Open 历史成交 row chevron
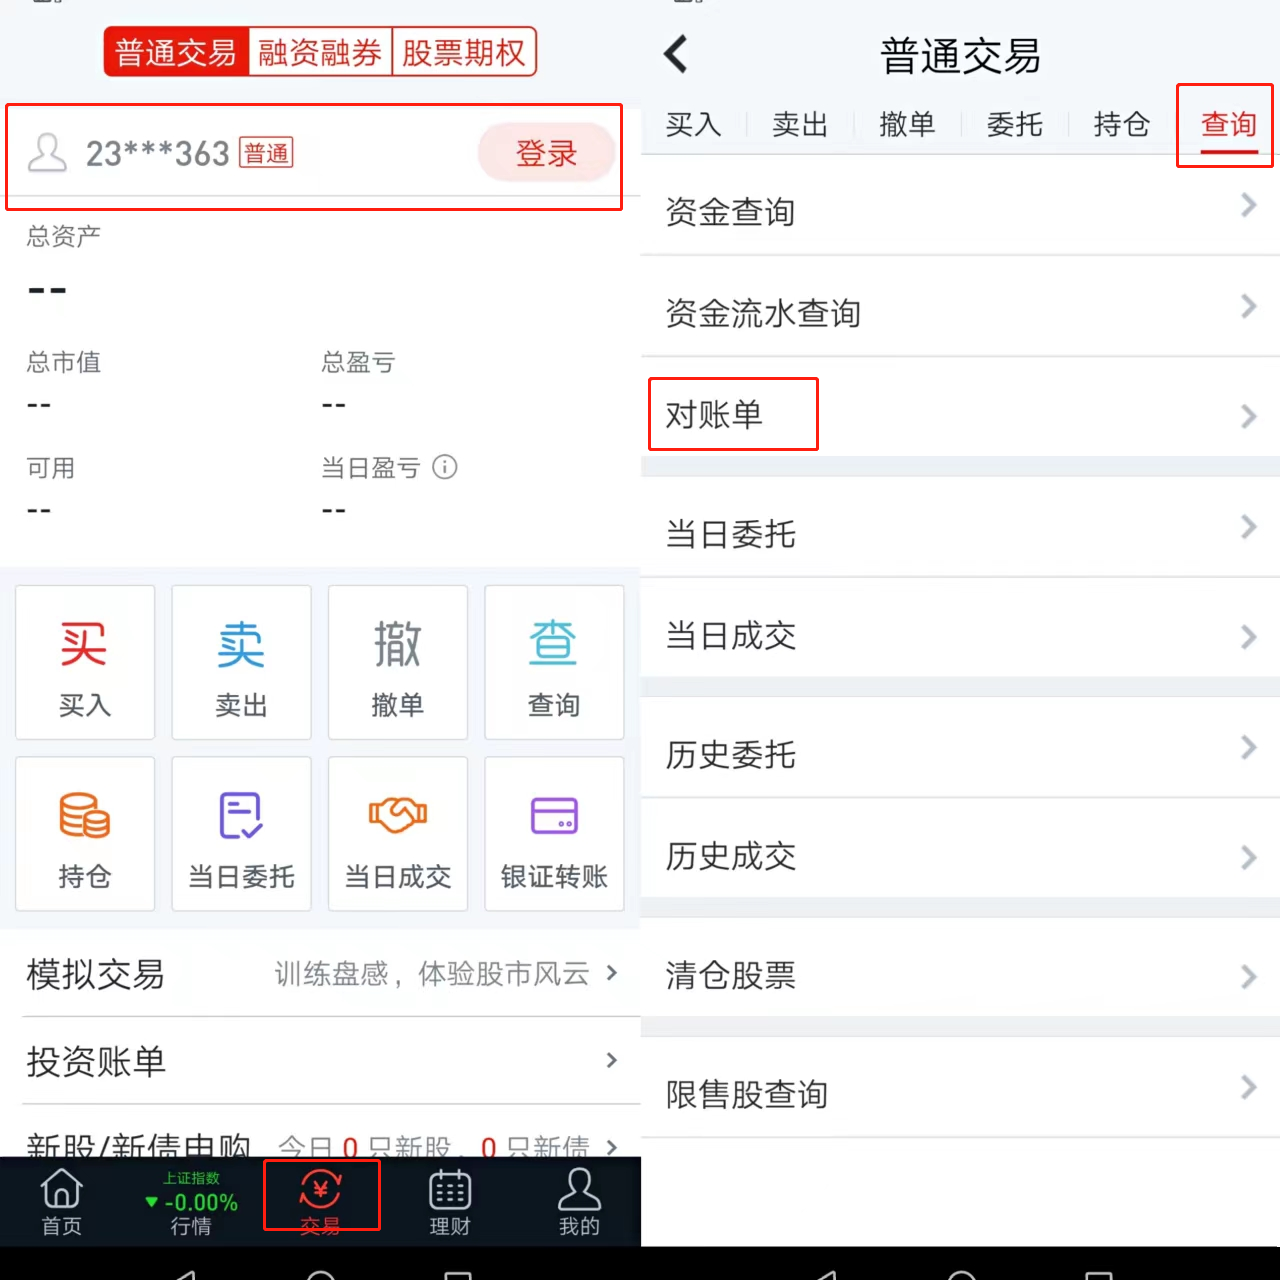The height and width of the screenshot is (1280, 1280). (x=1248, y=857)
